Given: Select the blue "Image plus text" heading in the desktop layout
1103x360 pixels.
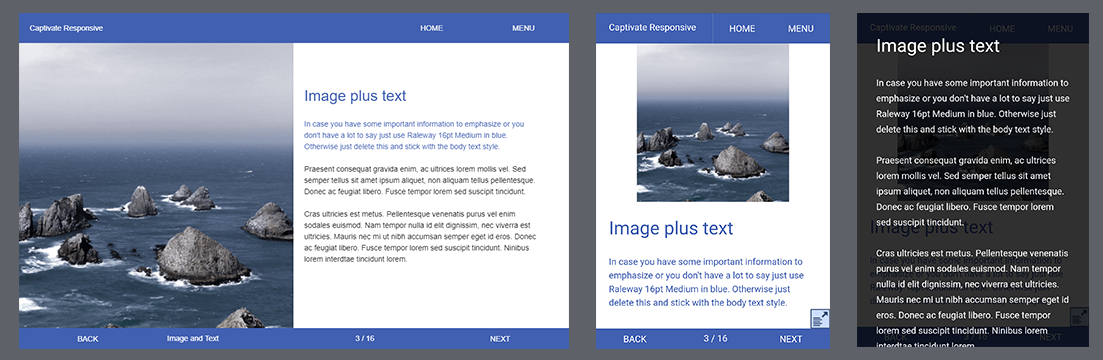Looking at the screenshot, I should click(355, 96).
